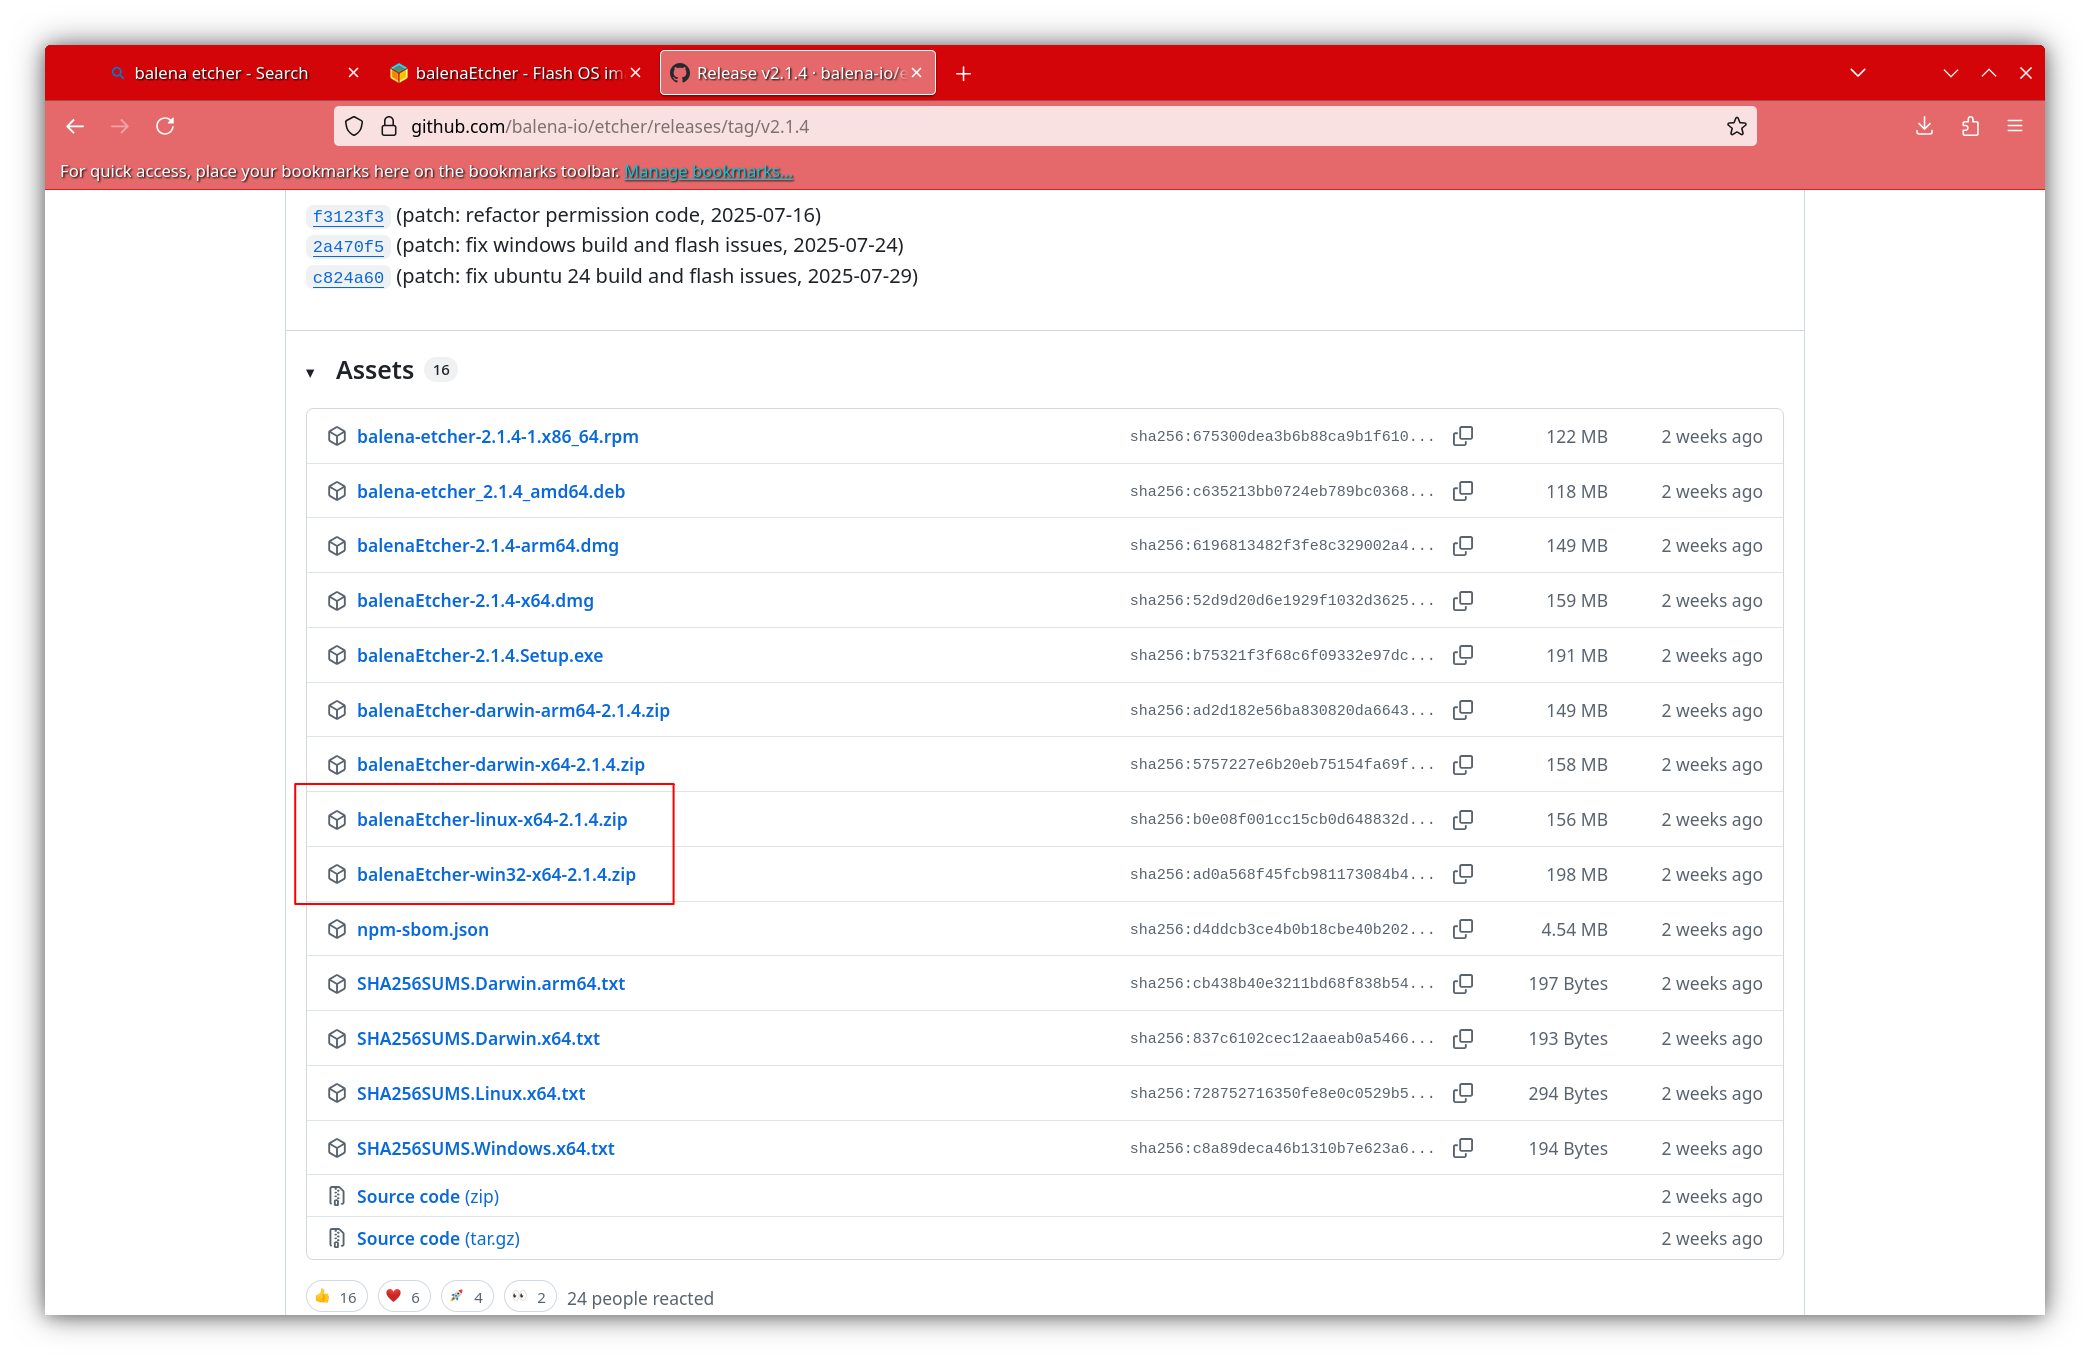Copy sha256 for balenaEtcher-linux-x64-2.1.4.zip
2090x1360 pixels.
(1463, 820)
